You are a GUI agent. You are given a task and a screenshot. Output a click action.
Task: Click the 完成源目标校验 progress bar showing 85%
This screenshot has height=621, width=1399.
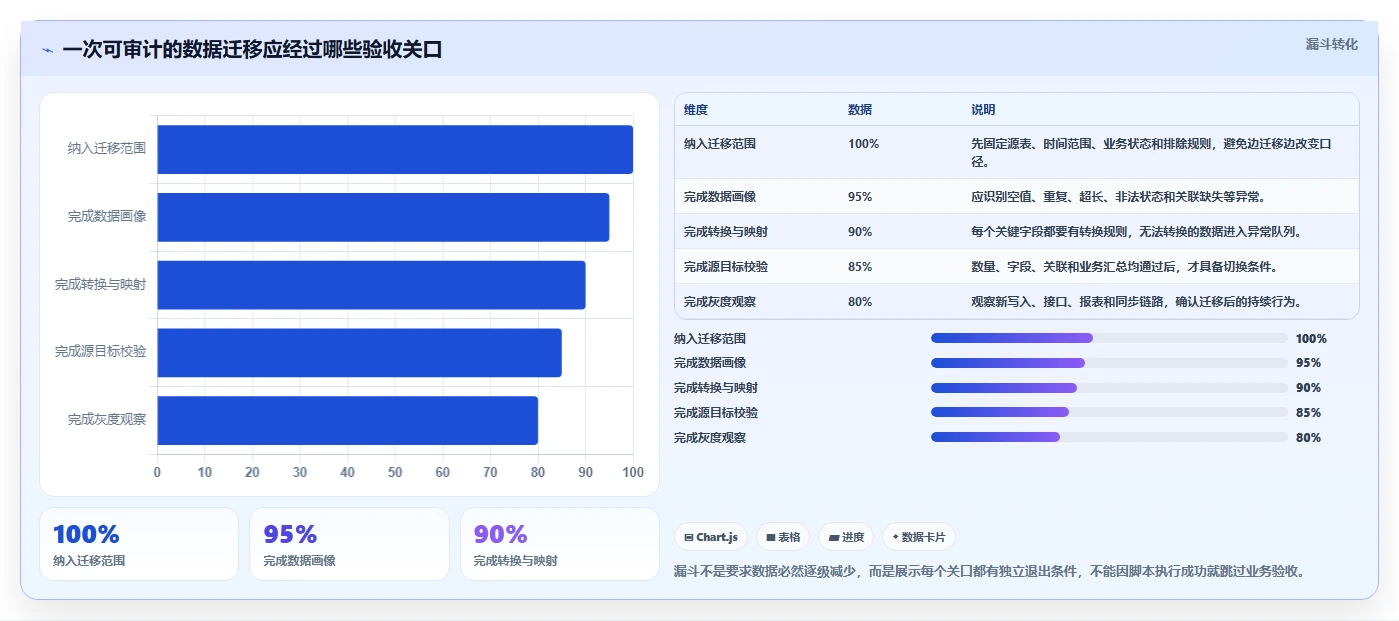(x=1109, y=412)
